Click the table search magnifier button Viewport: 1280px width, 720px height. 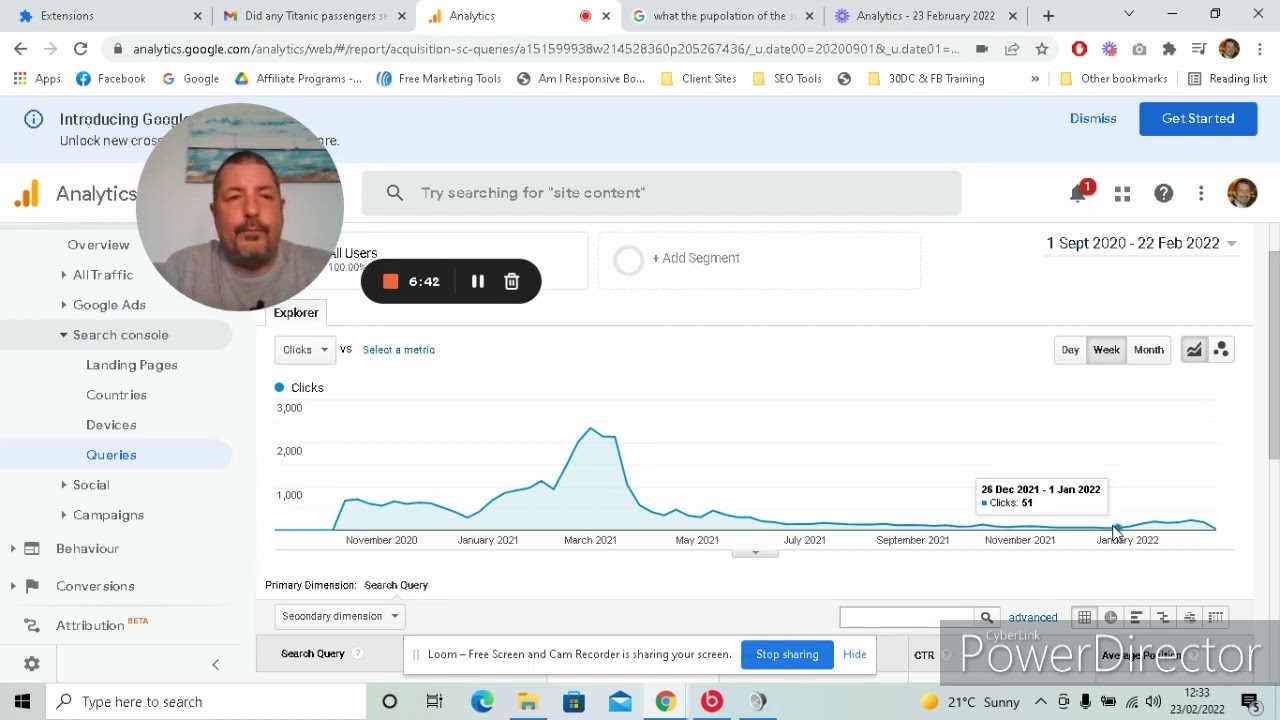click(987, 618)
